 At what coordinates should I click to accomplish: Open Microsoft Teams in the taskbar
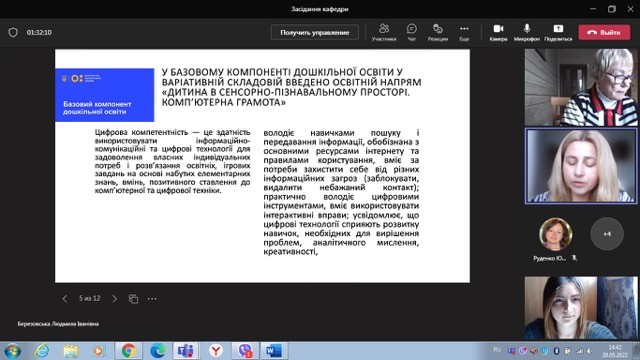tap(186, 351)
